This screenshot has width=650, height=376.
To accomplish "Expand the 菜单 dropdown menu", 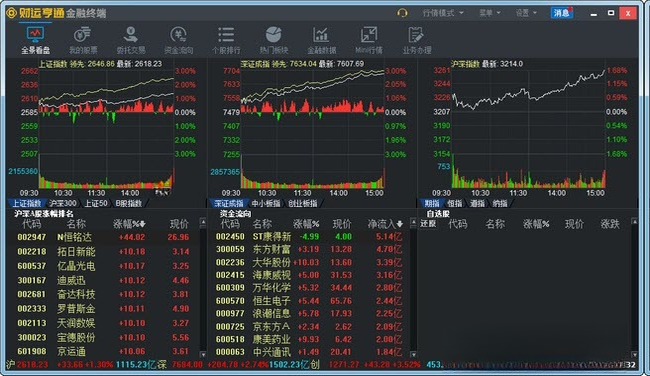I will 490,13.
